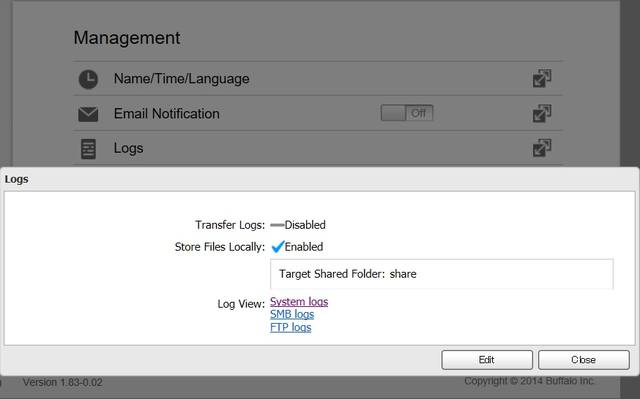This screenshot has width=640, height=399.
Task: Click the Management section heading
Action: (127, 38)
